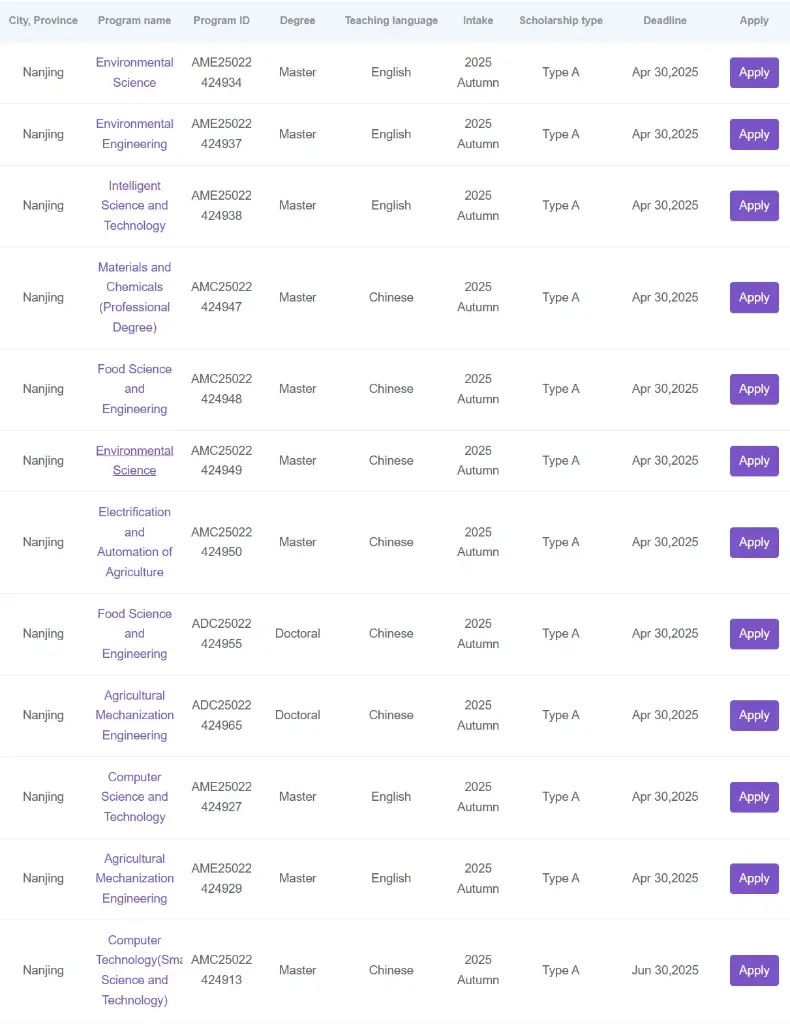Apply to Electrification and Automation of Agriculture
Screen dimensions: 790x1024
(x=753, y=543)
